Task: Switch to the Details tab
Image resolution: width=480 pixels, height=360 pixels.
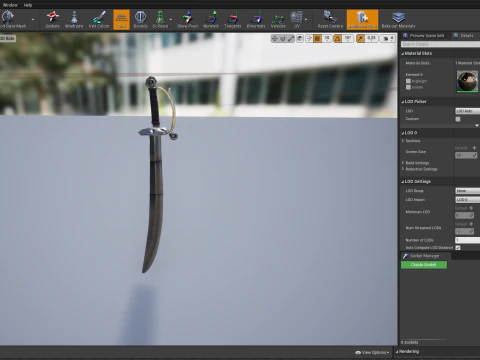Action: coord(465,35)
